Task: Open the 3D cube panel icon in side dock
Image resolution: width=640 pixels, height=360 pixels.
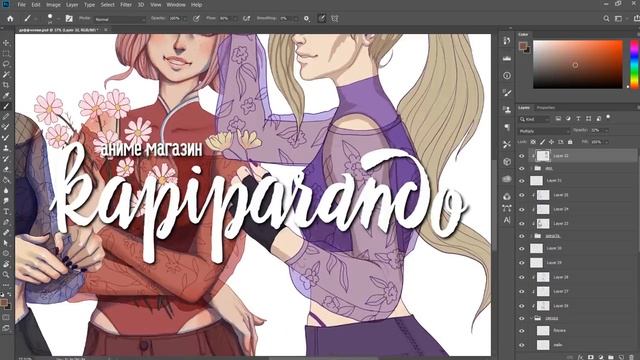Action: point(507,162)
